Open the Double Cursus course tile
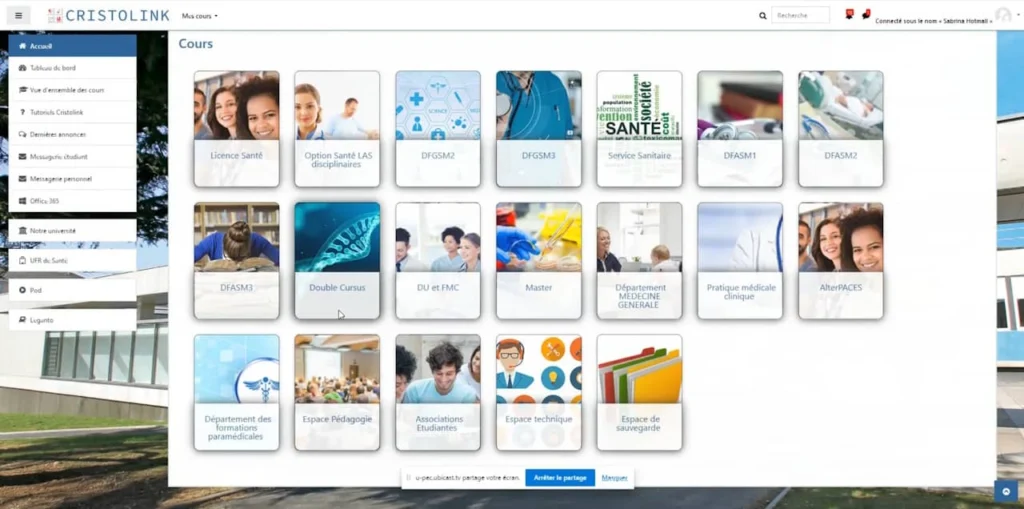Screen dimensions: 1024x509 [x=337, y=260]
